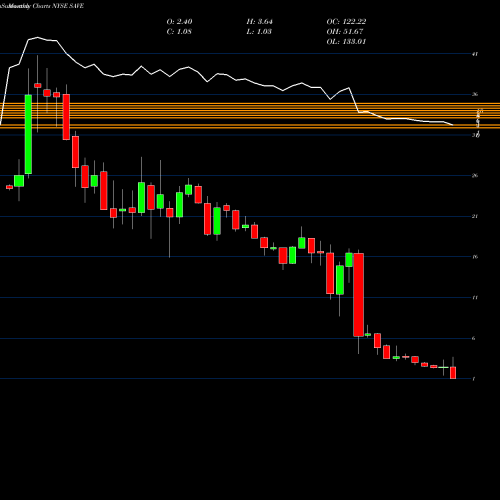Click the open price value "O: 2.40"
Viewport: 500px width, 500px height.
tap(179, 22)
